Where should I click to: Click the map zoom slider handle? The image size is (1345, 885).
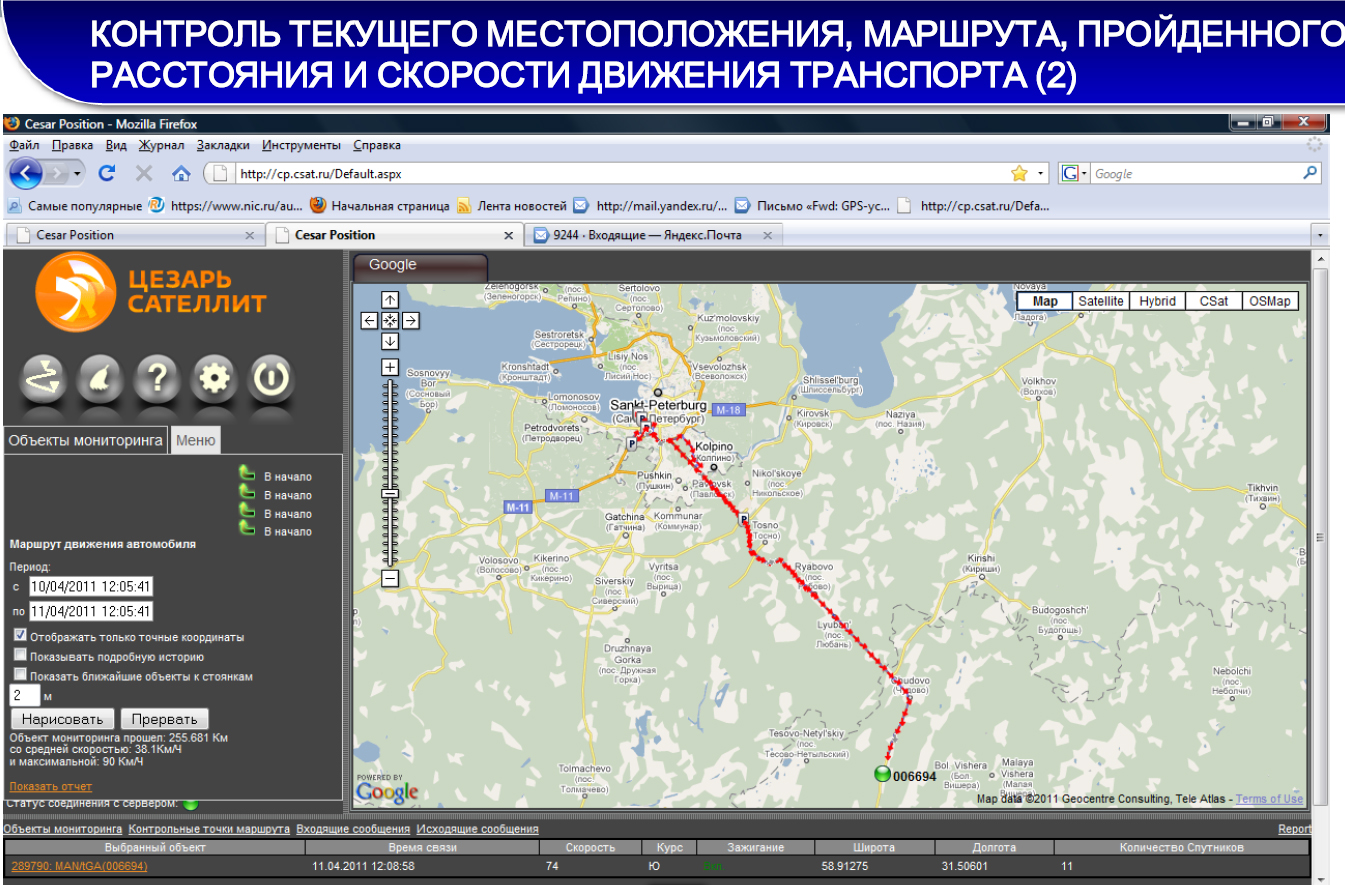click(x=390, y=493)
